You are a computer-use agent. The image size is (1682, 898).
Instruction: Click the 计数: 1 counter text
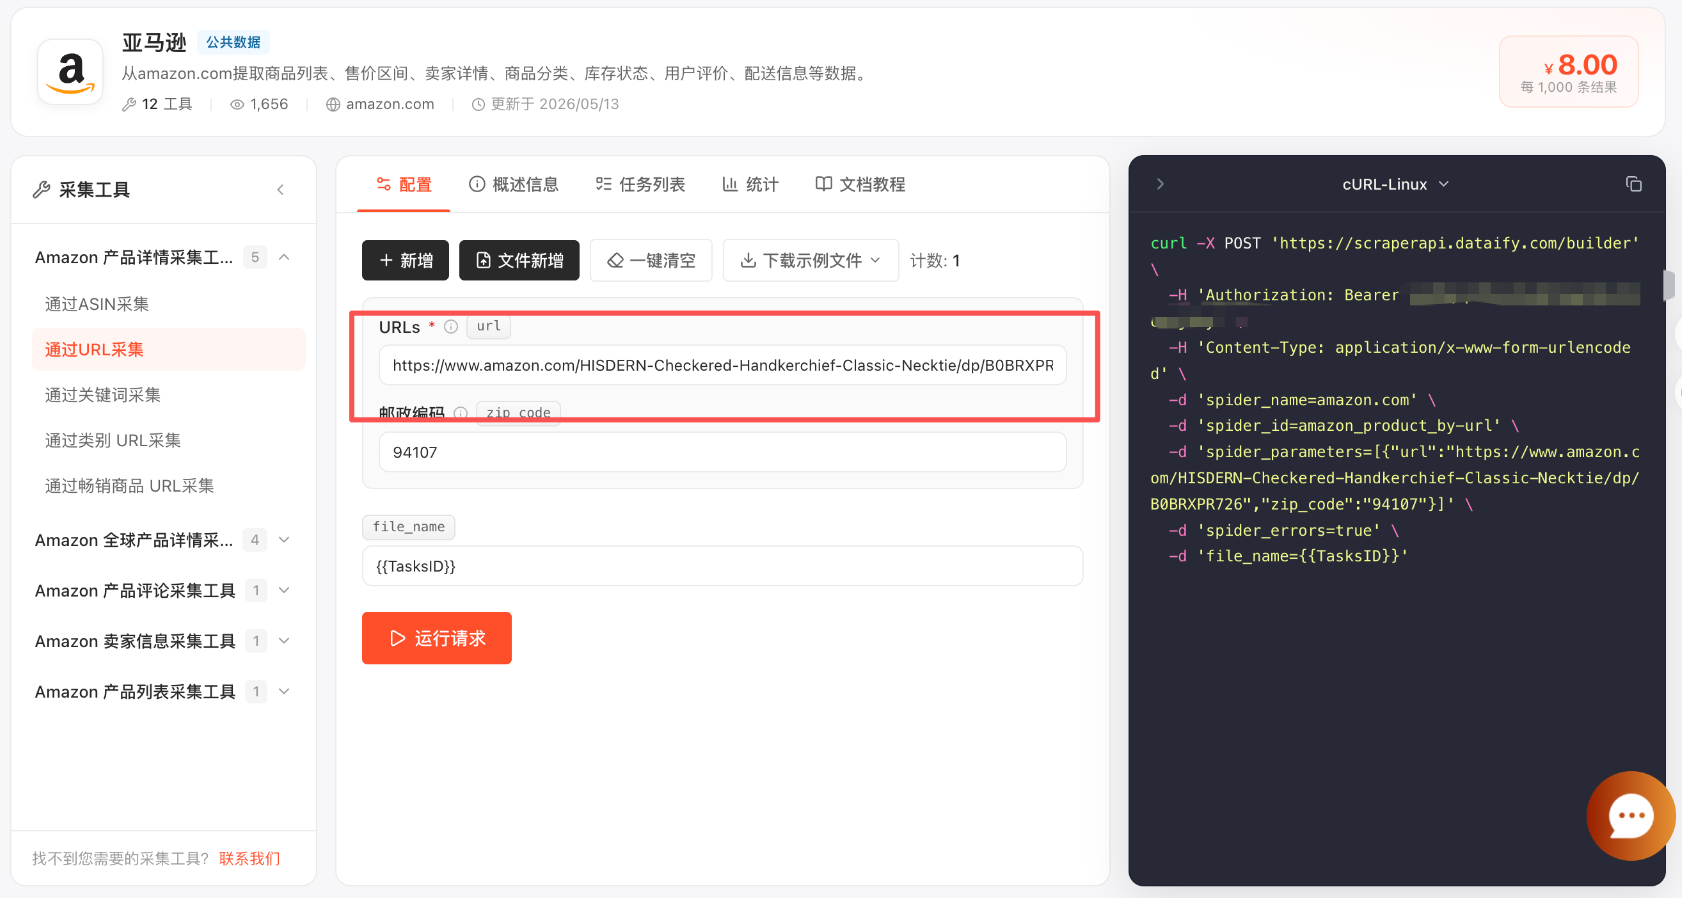935,261
